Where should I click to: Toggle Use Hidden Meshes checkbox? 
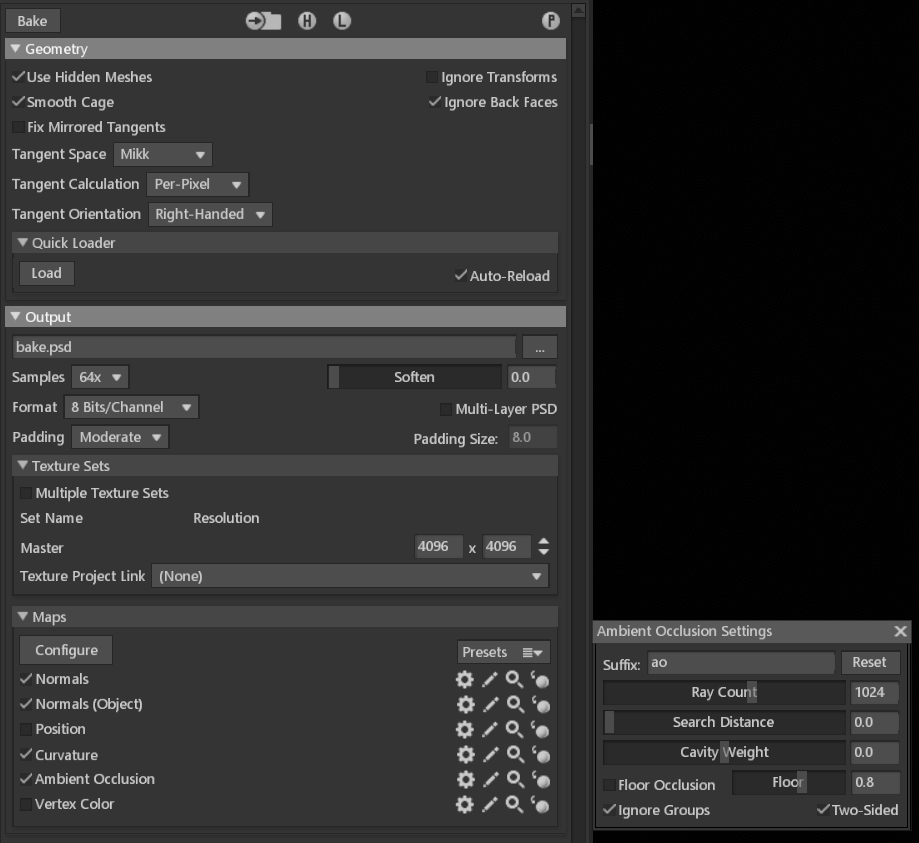pos(19,77)
